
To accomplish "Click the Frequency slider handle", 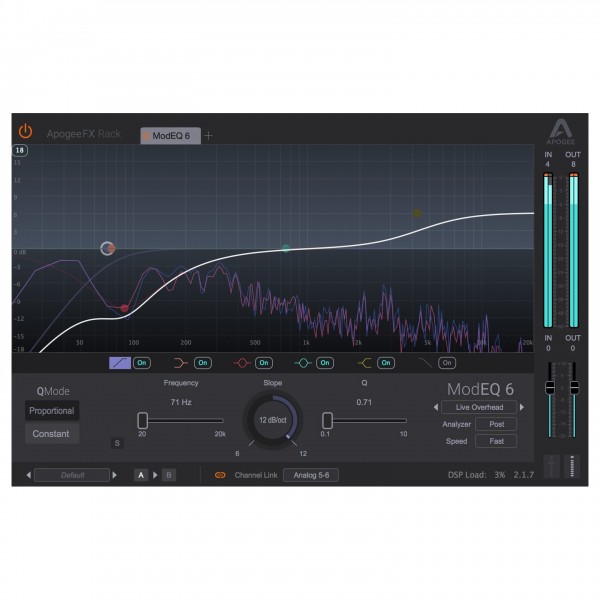I will 143,420.
